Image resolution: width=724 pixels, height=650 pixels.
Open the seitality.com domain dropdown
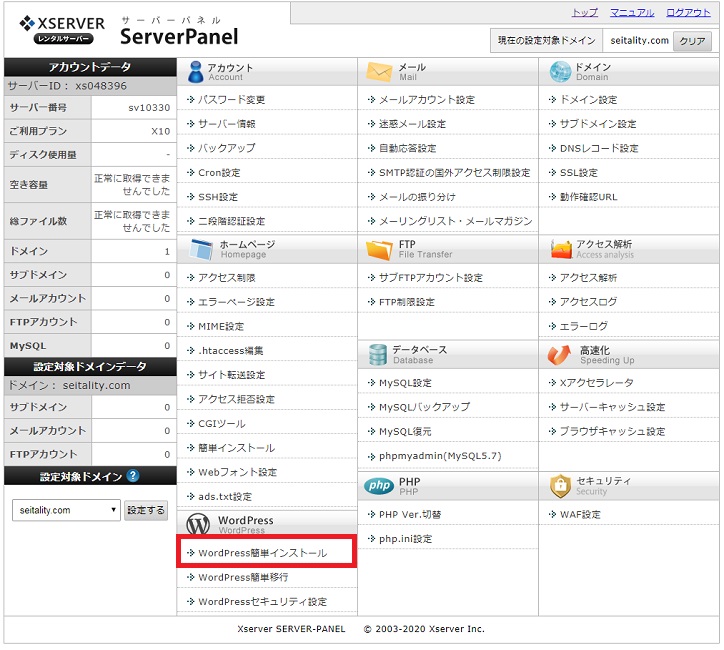66,510
